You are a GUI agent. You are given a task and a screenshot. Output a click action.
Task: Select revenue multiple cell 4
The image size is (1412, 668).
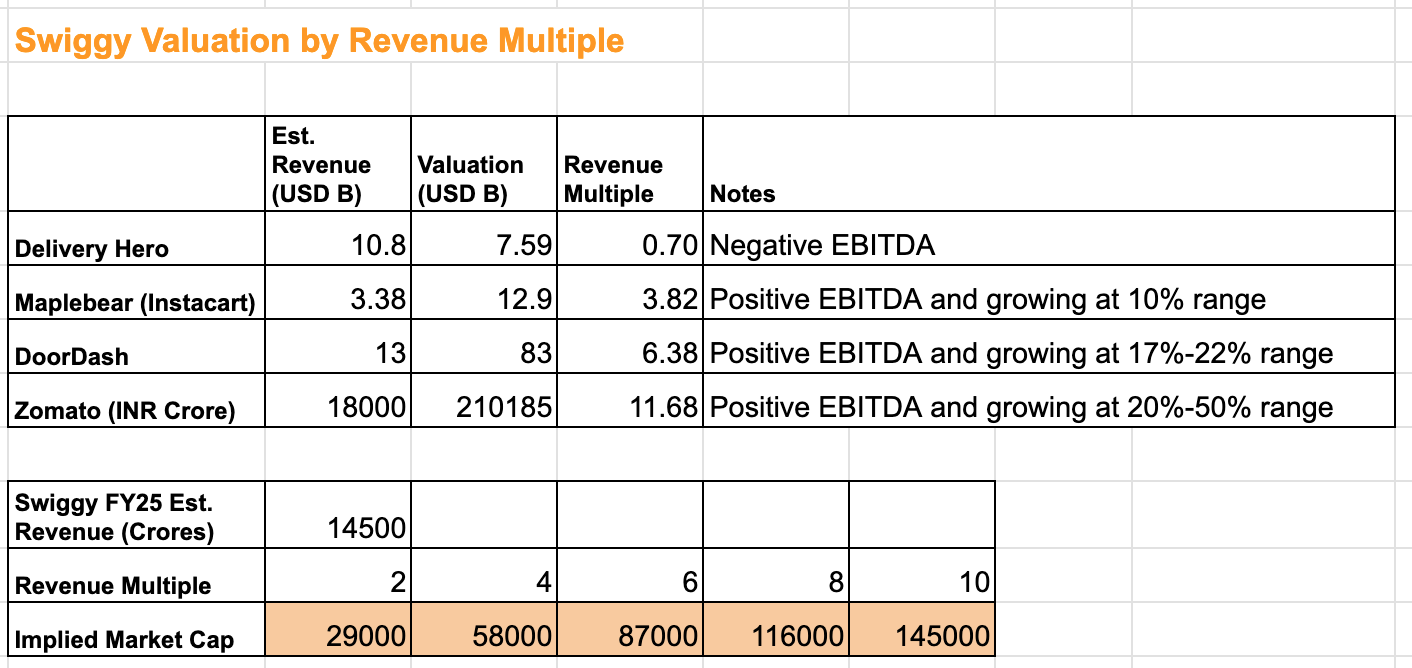click(484, 575)
